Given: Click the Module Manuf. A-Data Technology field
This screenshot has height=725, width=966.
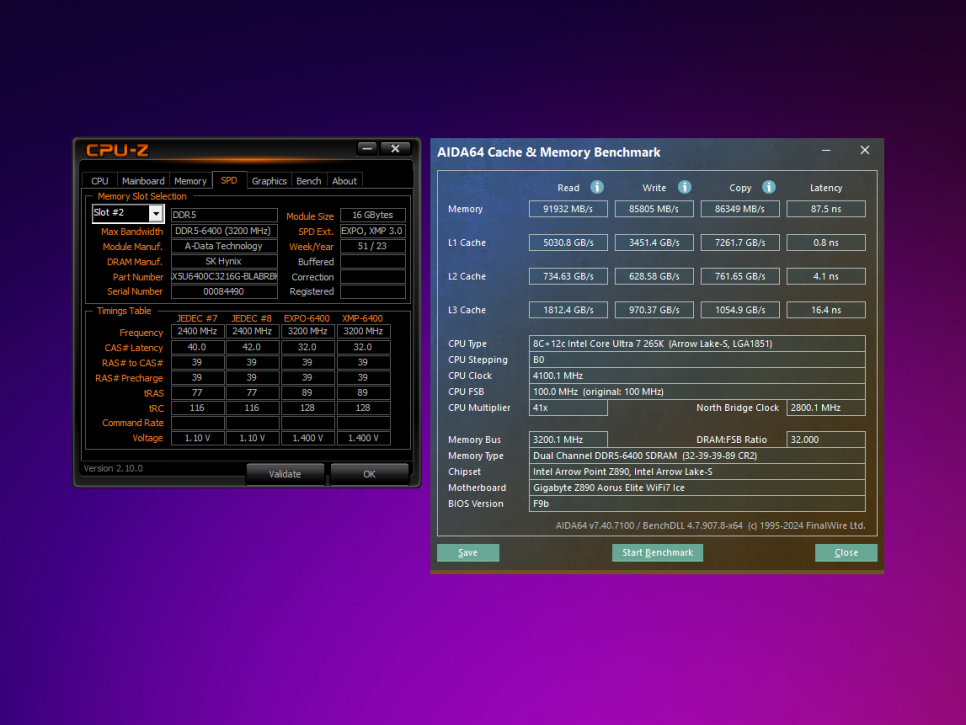Looking at the screenshot, I should click(x=224, y=246).
